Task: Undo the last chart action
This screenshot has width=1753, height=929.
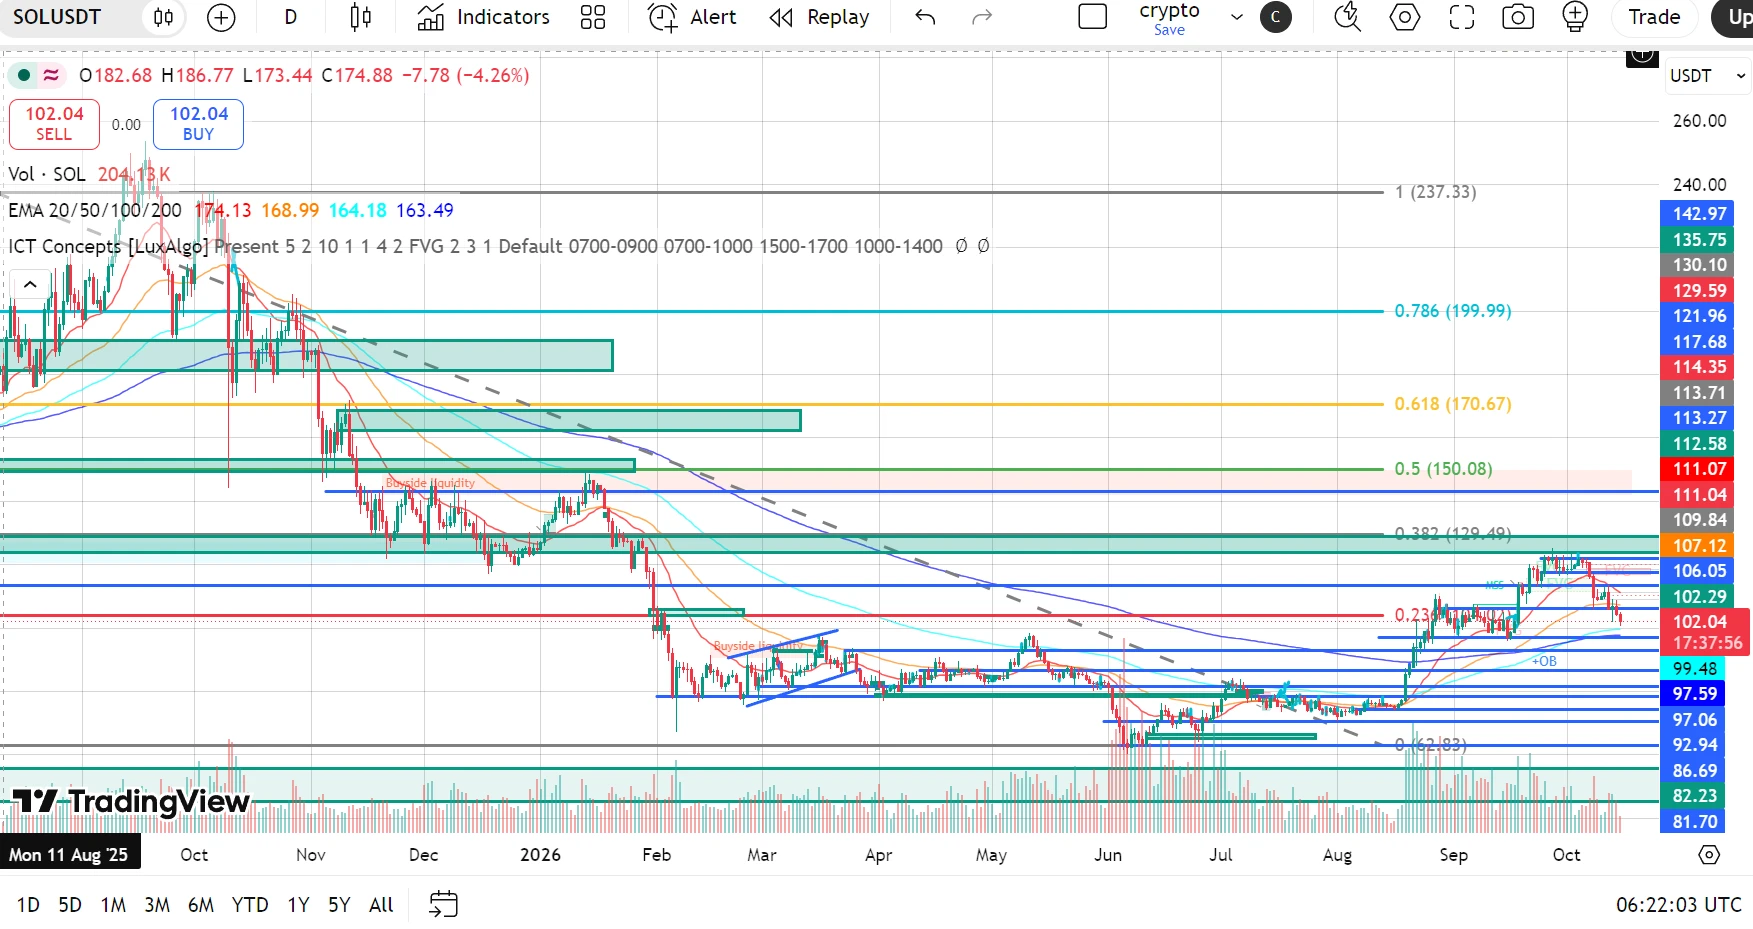Action: (925, 17)
